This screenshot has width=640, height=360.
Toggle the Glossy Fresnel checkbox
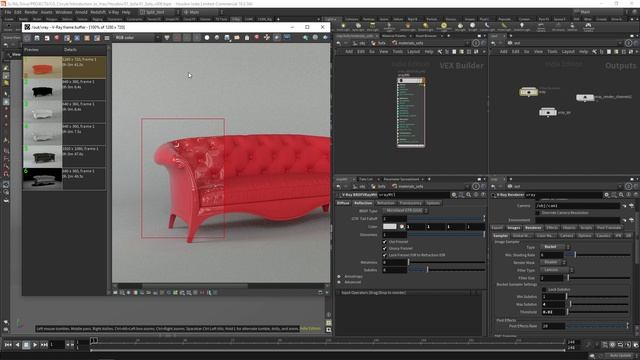tap(384, 248)
